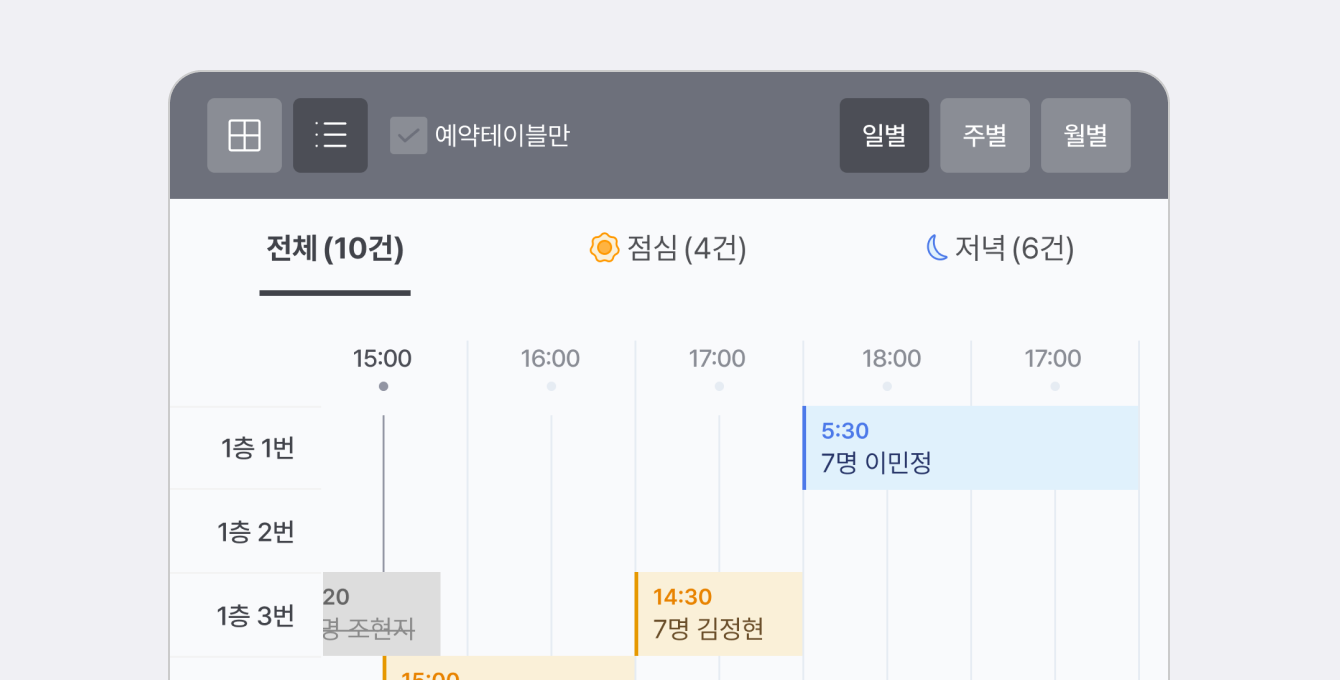Switch to 월별 monthly view
Screen dimensions: 1340x680
[x=1086, y=135]
